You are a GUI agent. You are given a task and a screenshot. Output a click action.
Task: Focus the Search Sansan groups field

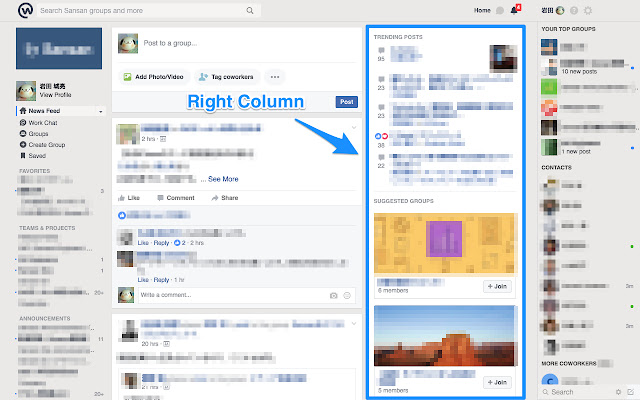(x=149, y=11)
